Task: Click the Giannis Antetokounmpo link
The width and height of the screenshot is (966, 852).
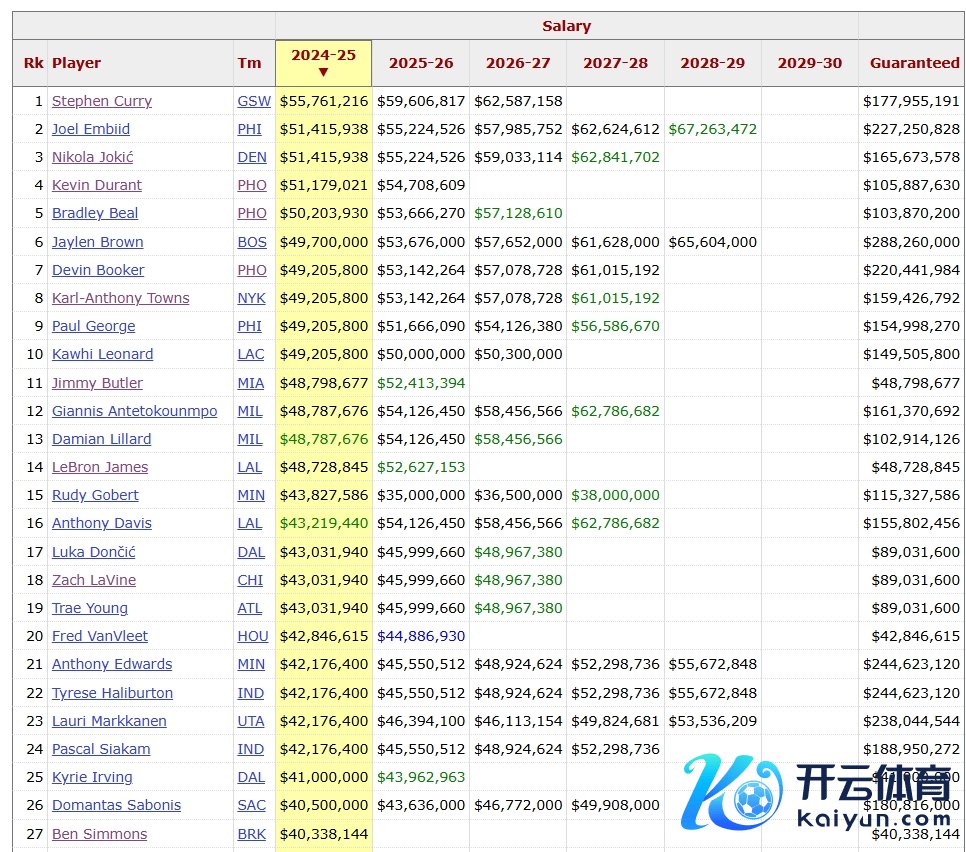Action: [x=134, y=411]
